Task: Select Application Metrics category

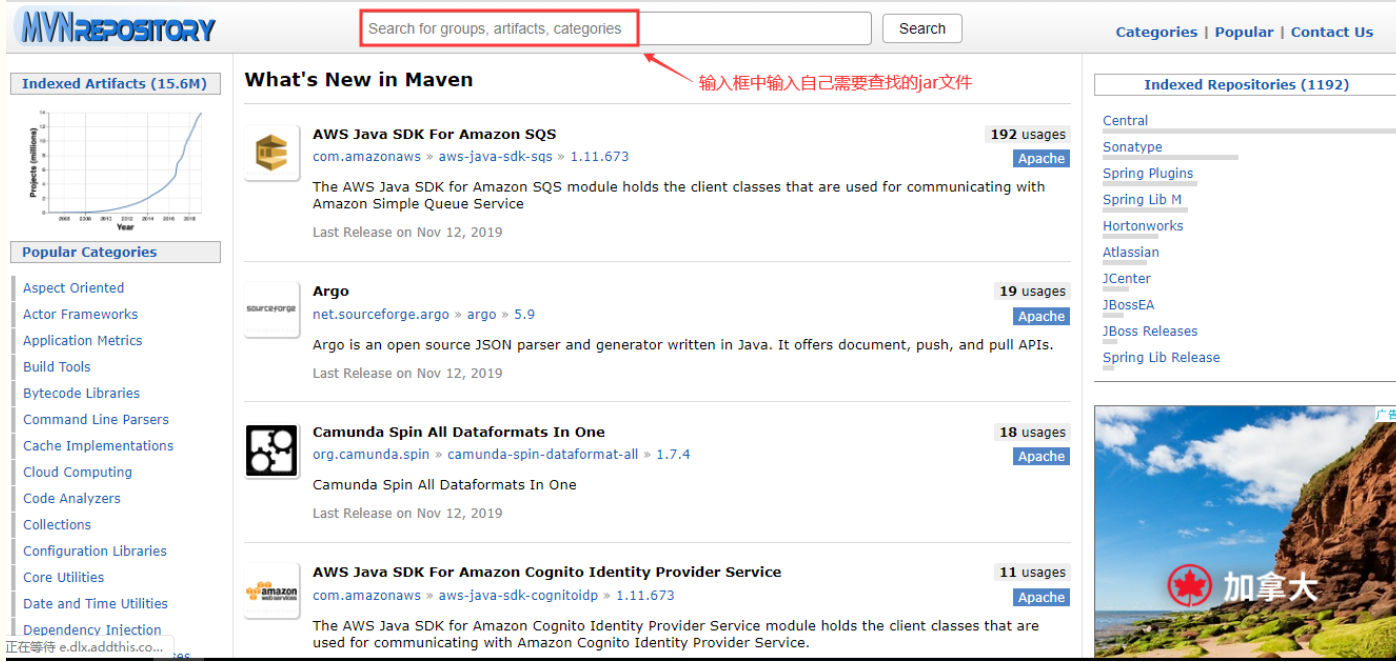Action: 82,341
